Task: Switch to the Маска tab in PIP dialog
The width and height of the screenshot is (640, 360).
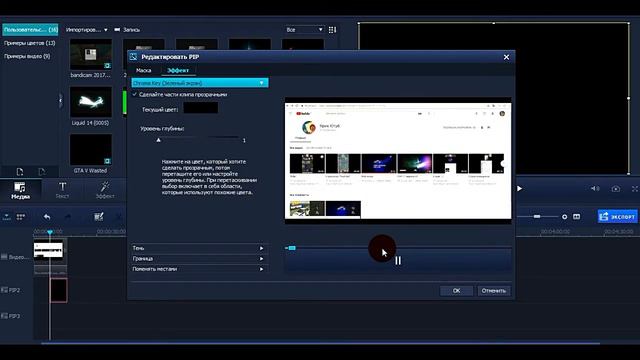Action: [144, 70]
